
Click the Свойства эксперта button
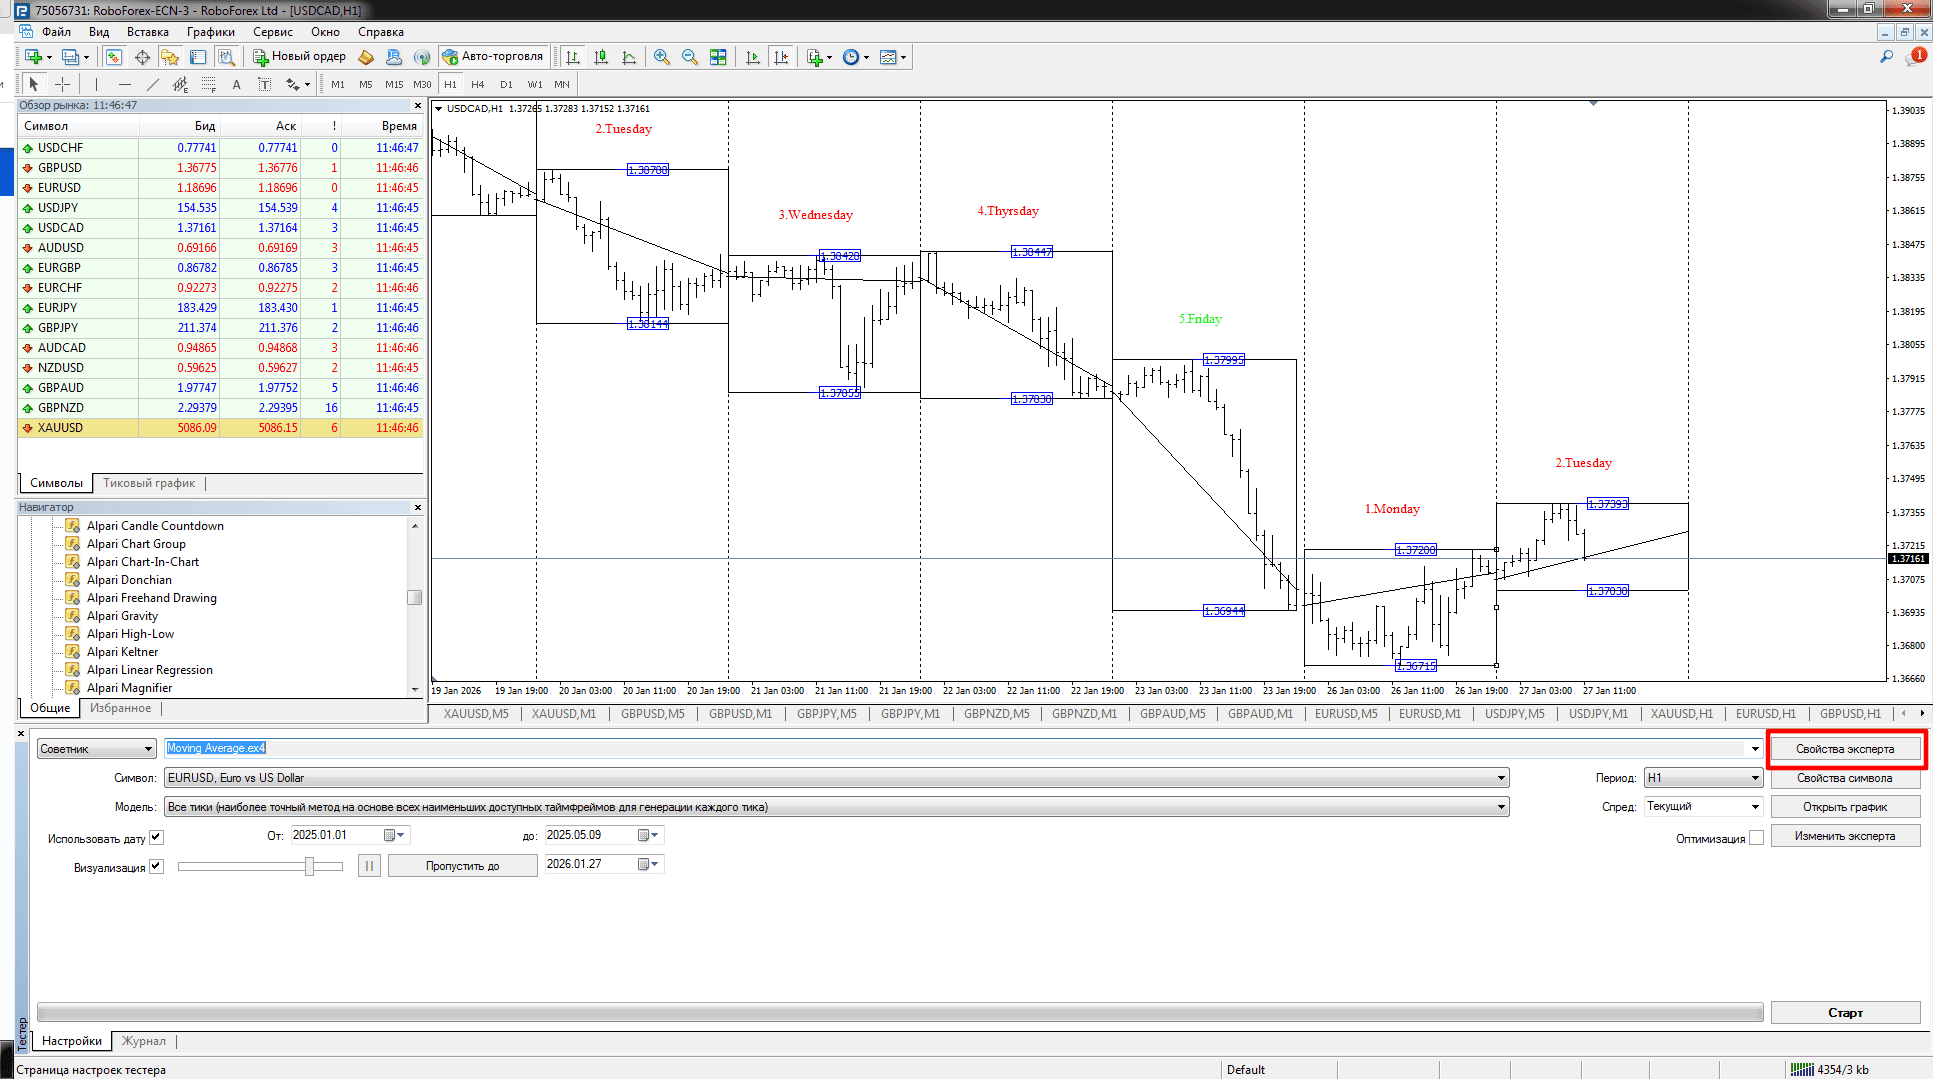click(1845, 749)
